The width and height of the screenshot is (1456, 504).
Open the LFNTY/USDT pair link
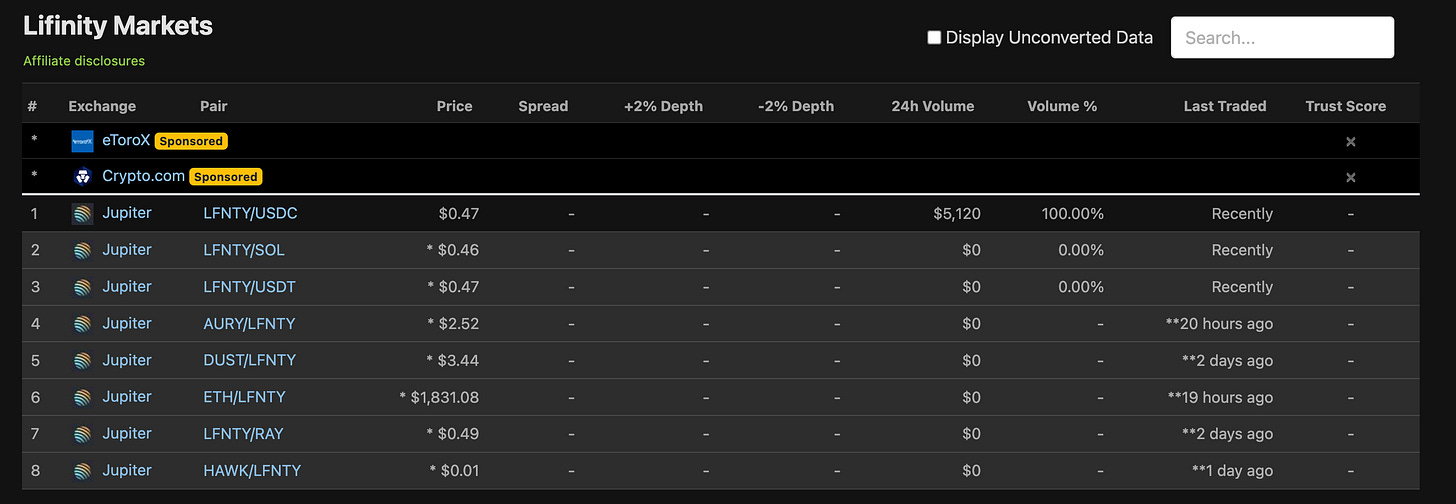click(x=249, y=287)
